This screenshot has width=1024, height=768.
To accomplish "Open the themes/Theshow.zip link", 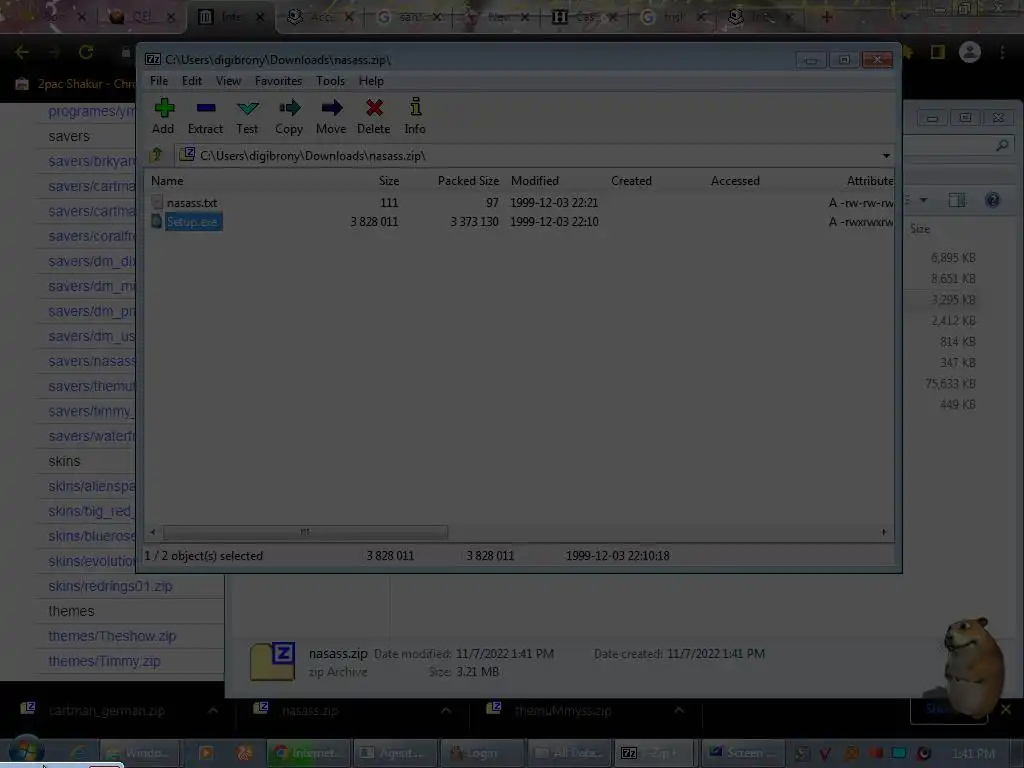I will pos(112,636).
